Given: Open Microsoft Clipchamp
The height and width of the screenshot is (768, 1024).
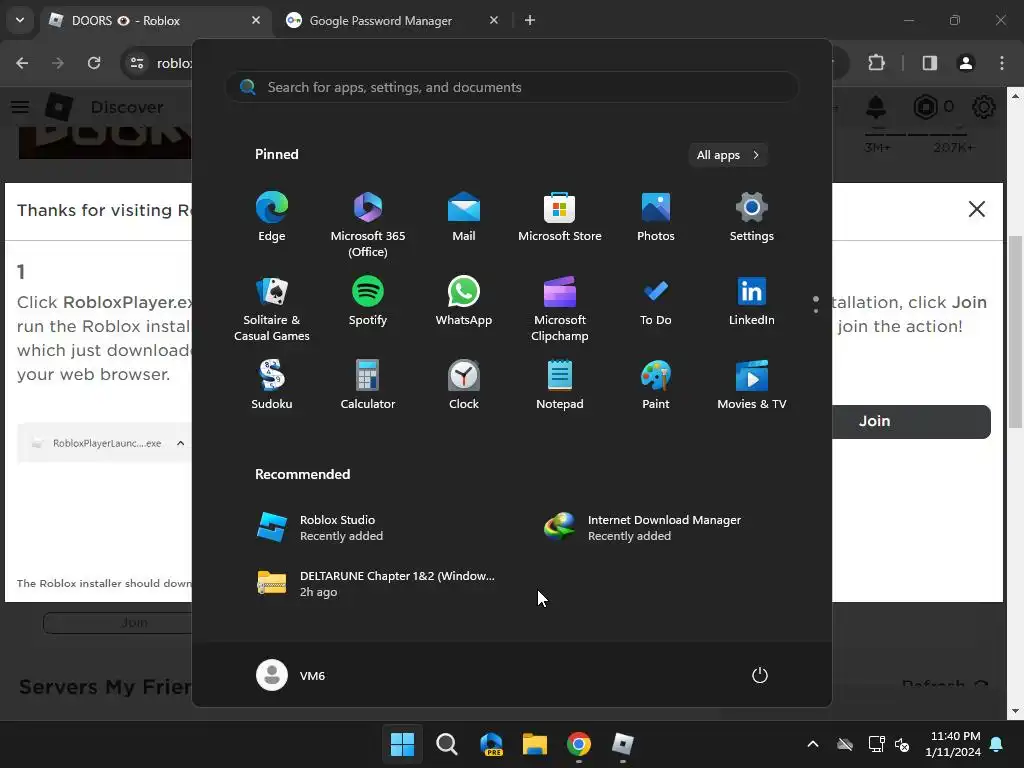Looking at the screenshot, I should click(x=560, y=308).
